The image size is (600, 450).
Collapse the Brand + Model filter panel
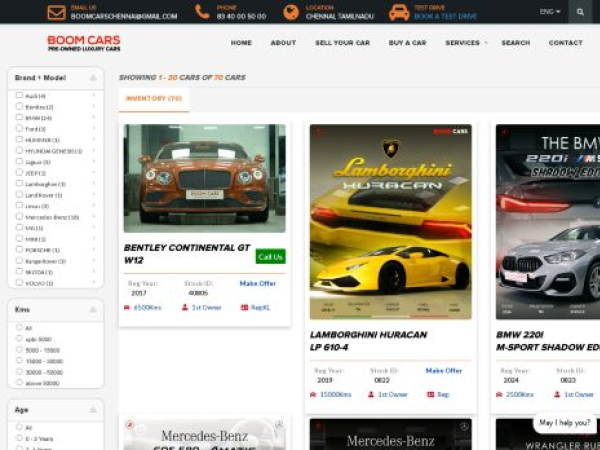(x=93, y=78)
